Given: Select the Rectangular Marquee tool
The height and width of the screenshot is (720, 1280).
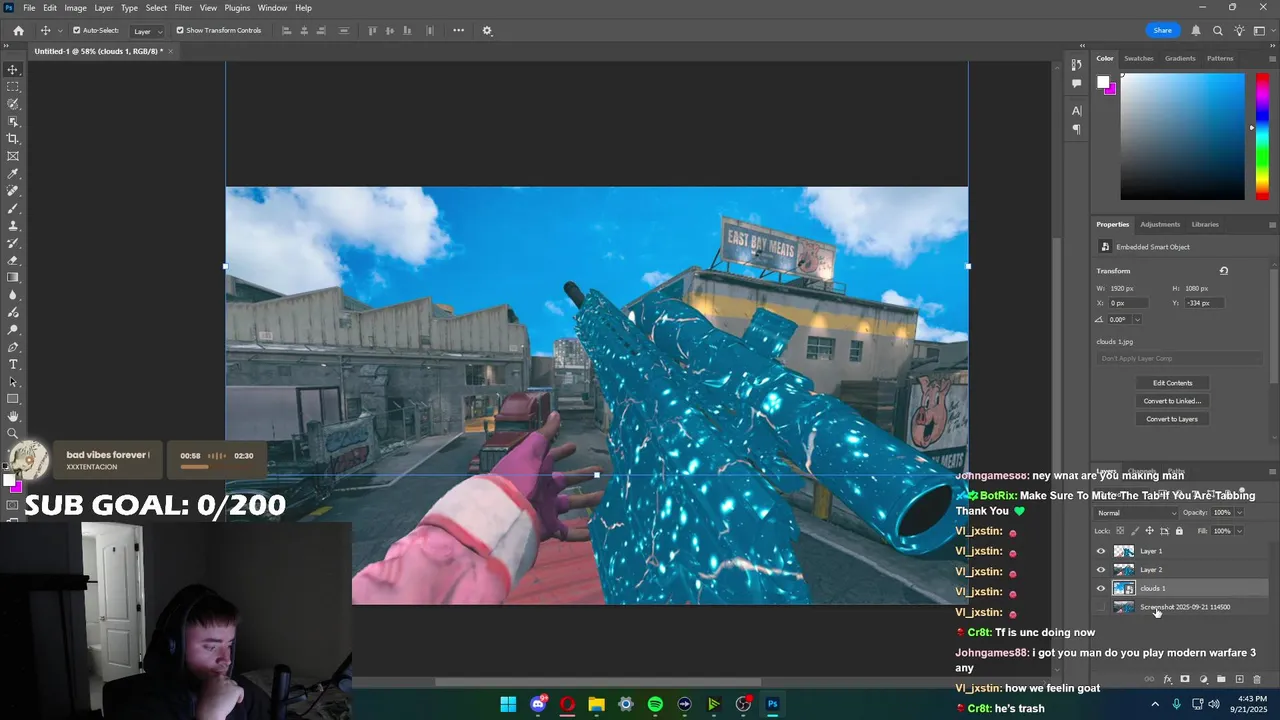Looking at the screenshot, I should pyautogui.click(x=13, y=87).
